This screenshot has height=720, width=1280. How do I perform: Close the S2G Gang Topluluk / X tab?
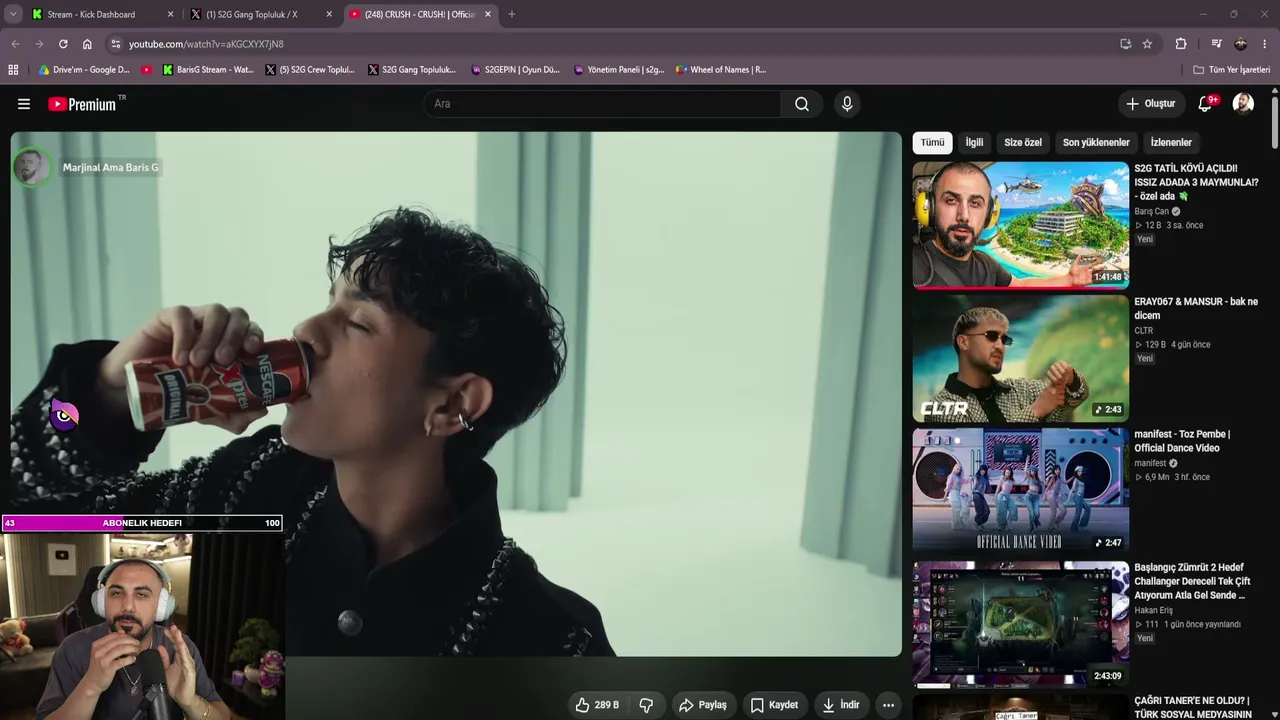330,14
